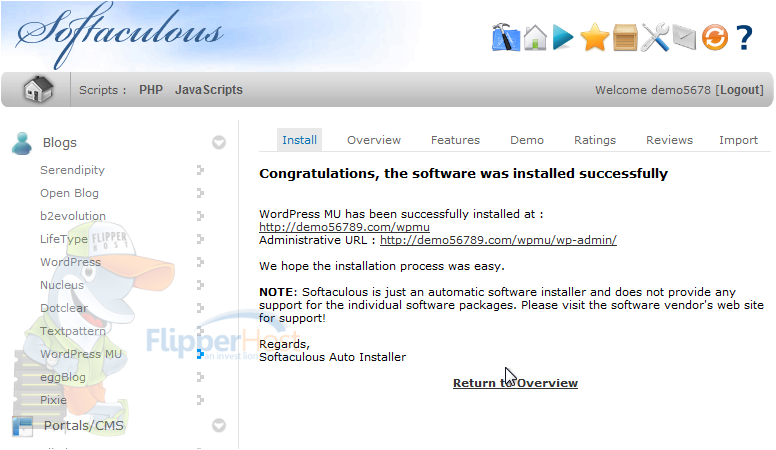Image resolution: width=776 pixels, height=450 pixels.
Task: Open the control panel hammer icon
Action: pos(506,37)
